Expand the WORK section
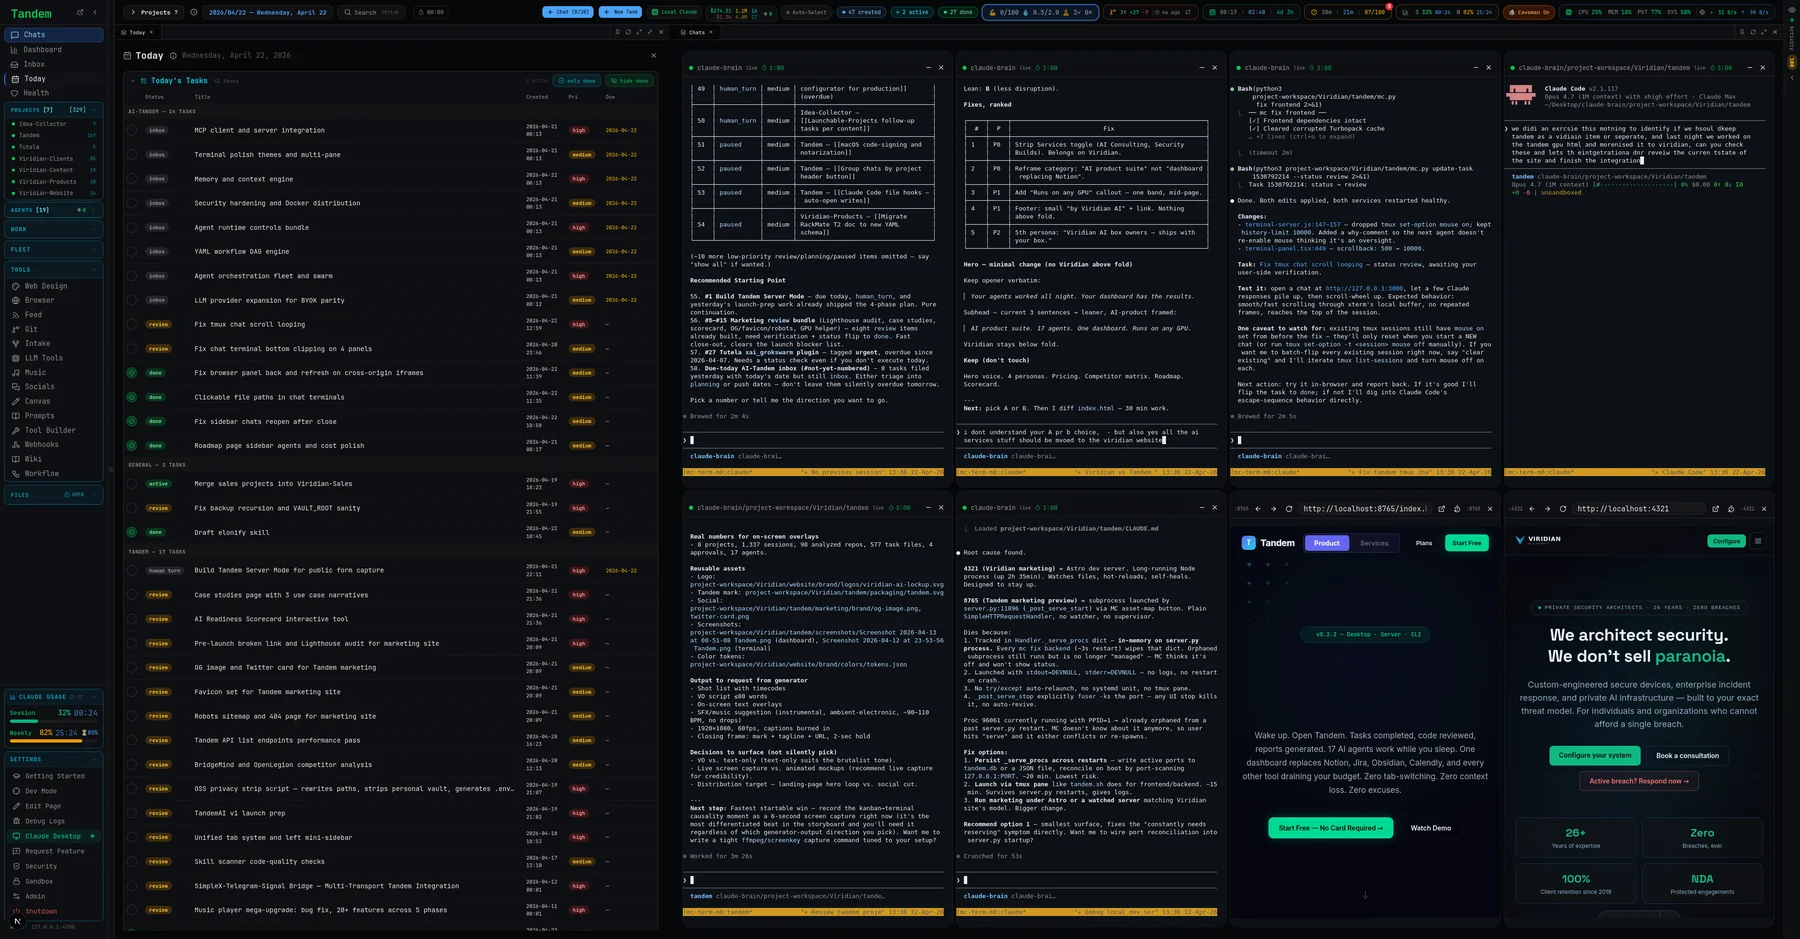 click(54, 230)
